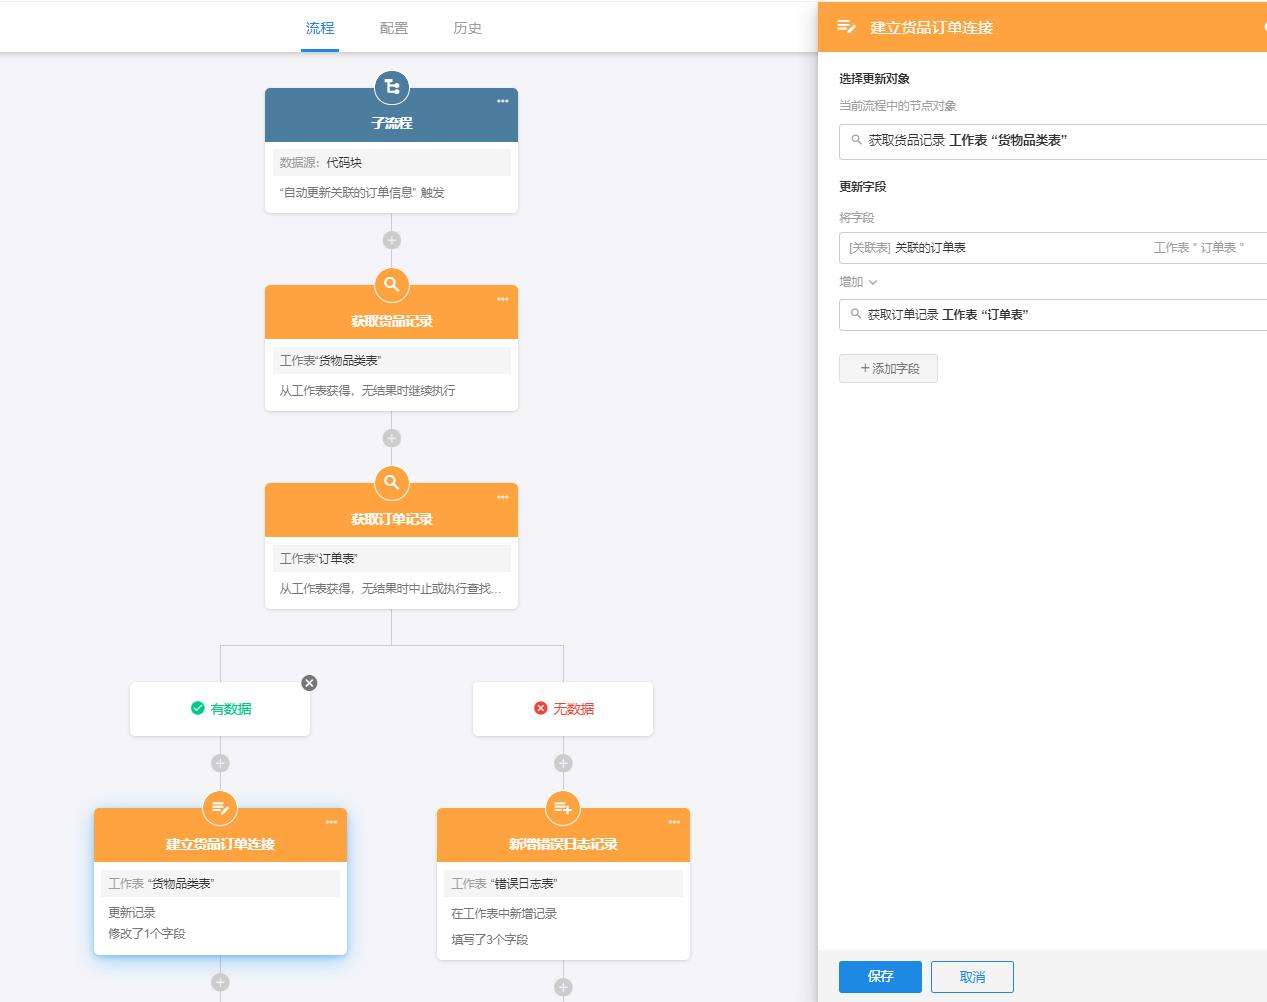Image resolution: width=1267 pixels, height=1002 pixels.
Task: Click 从工作表获得、无结果时继续执行 description
Action: [367, 391]
